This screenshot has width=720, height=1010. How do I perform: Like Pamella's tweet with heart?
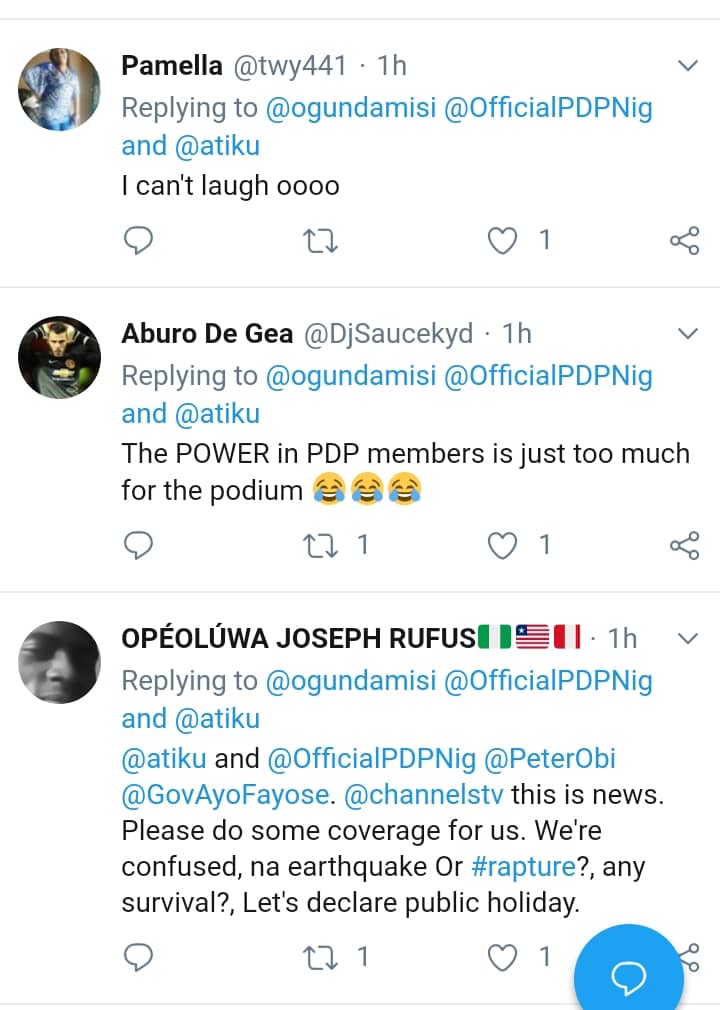502,240
